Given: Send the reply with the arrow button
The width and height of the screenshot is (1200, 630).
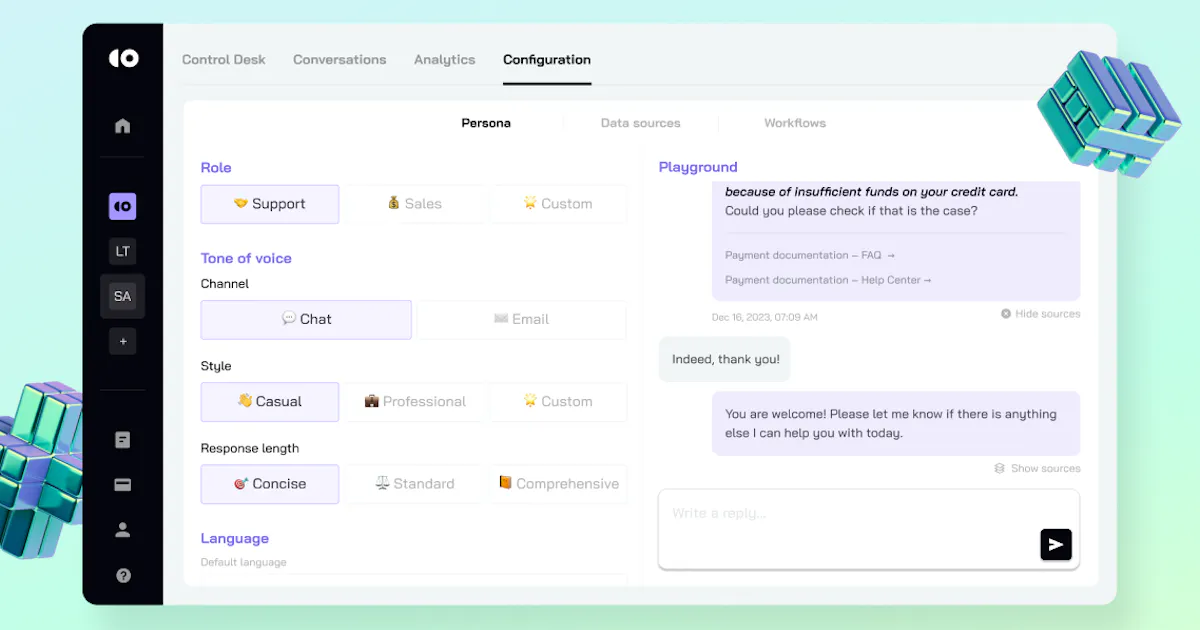Looking at the screenshot, I should [1056, 544].
